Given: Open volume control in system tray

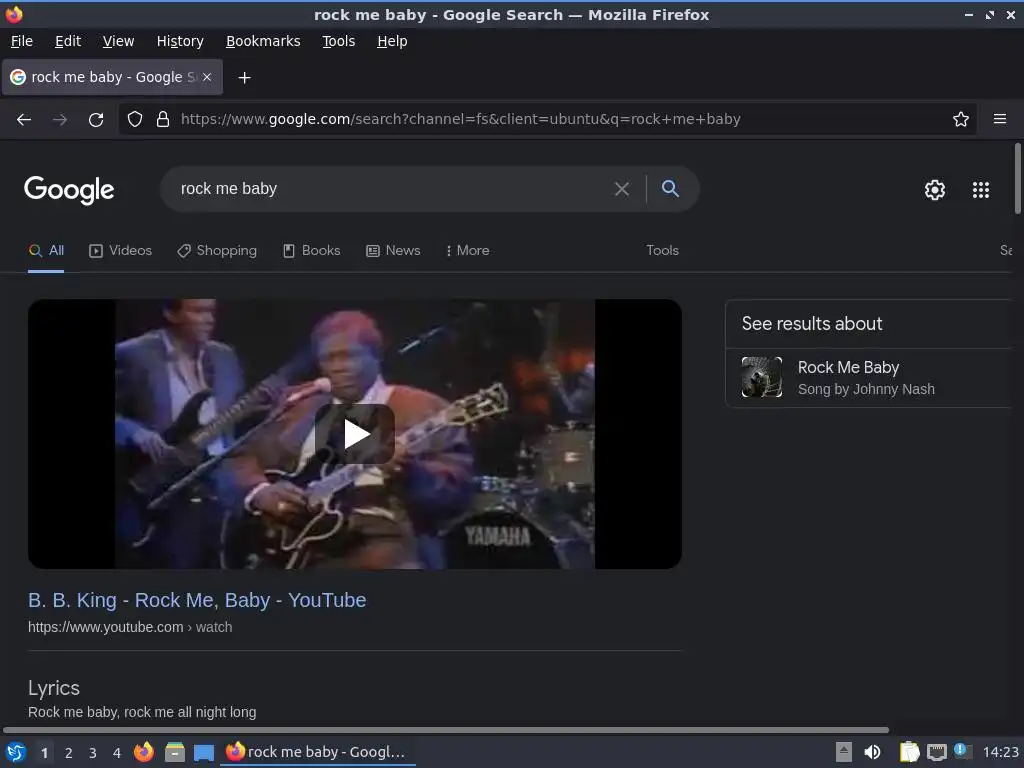Looking at the screenshot, I should [872, 752].
